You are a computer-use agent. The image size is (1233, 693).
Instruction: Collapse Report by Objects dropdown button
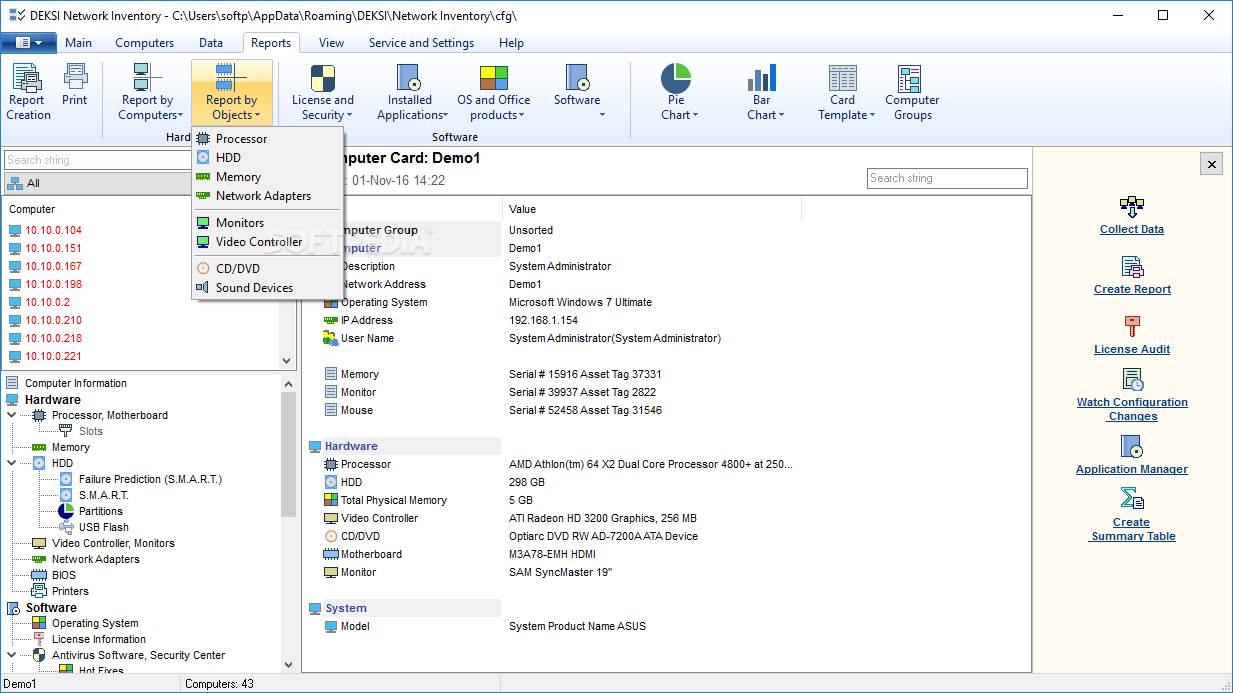(x=232, y=92)
